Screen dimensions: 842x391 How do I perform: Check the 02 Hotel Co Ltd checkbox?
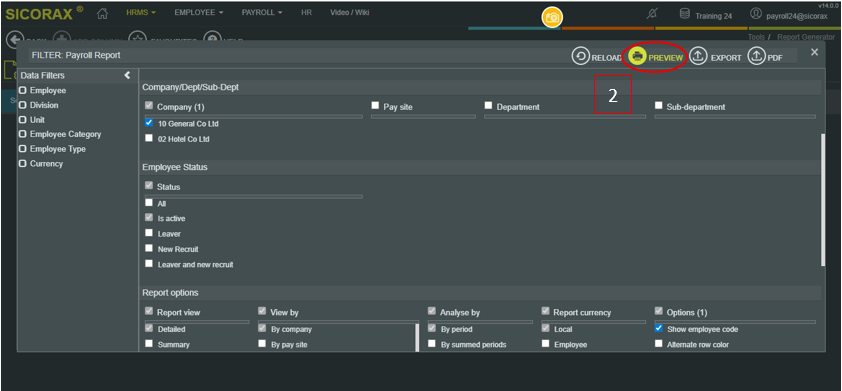[x=149, y=138]
